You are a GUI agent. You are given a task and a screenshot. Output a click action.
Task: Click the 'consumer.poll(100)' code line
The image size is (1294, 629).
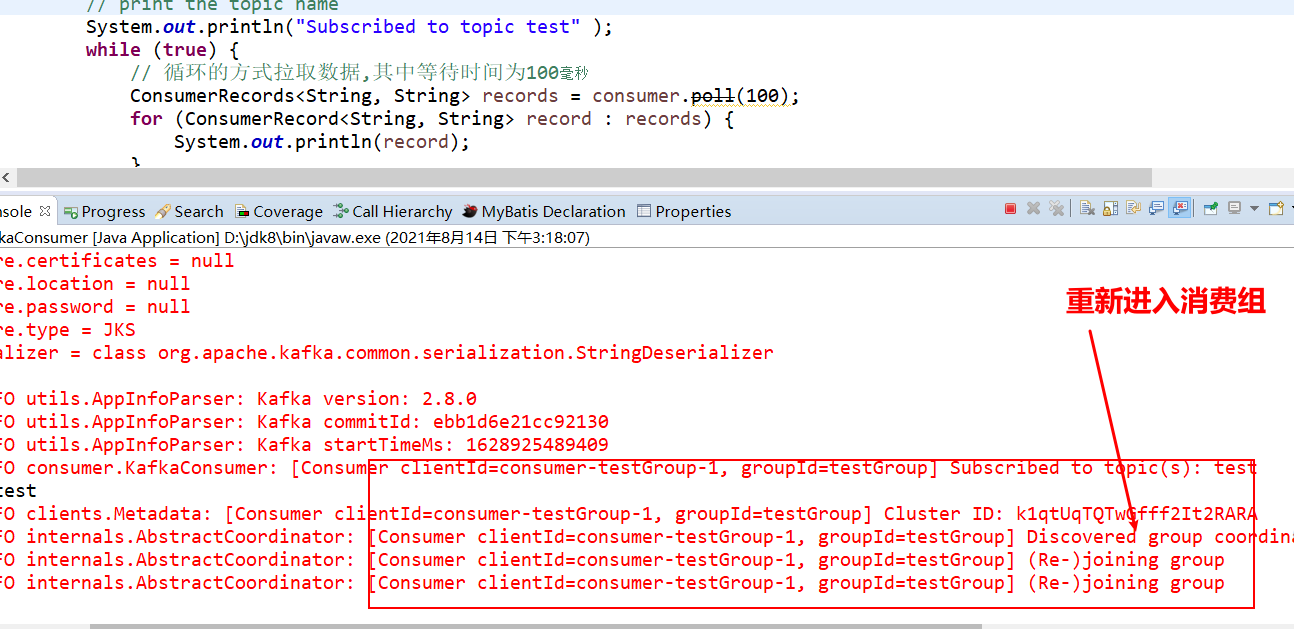[x=465, y=96]
